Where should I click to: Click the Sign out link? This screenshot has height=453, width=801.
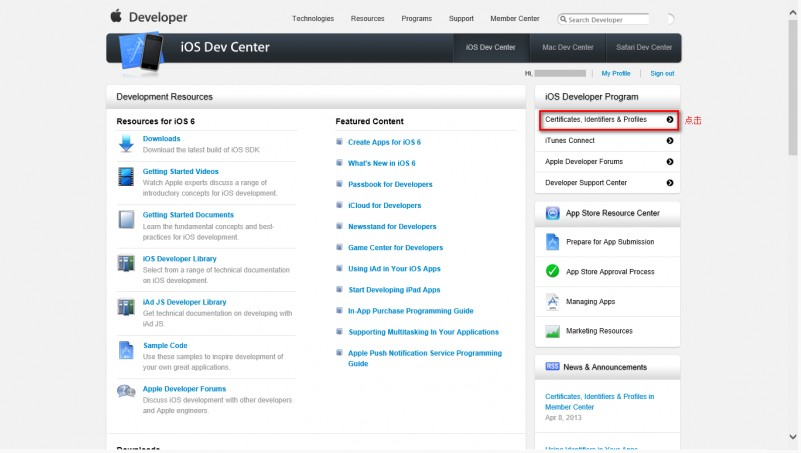(x=662, y=74)
